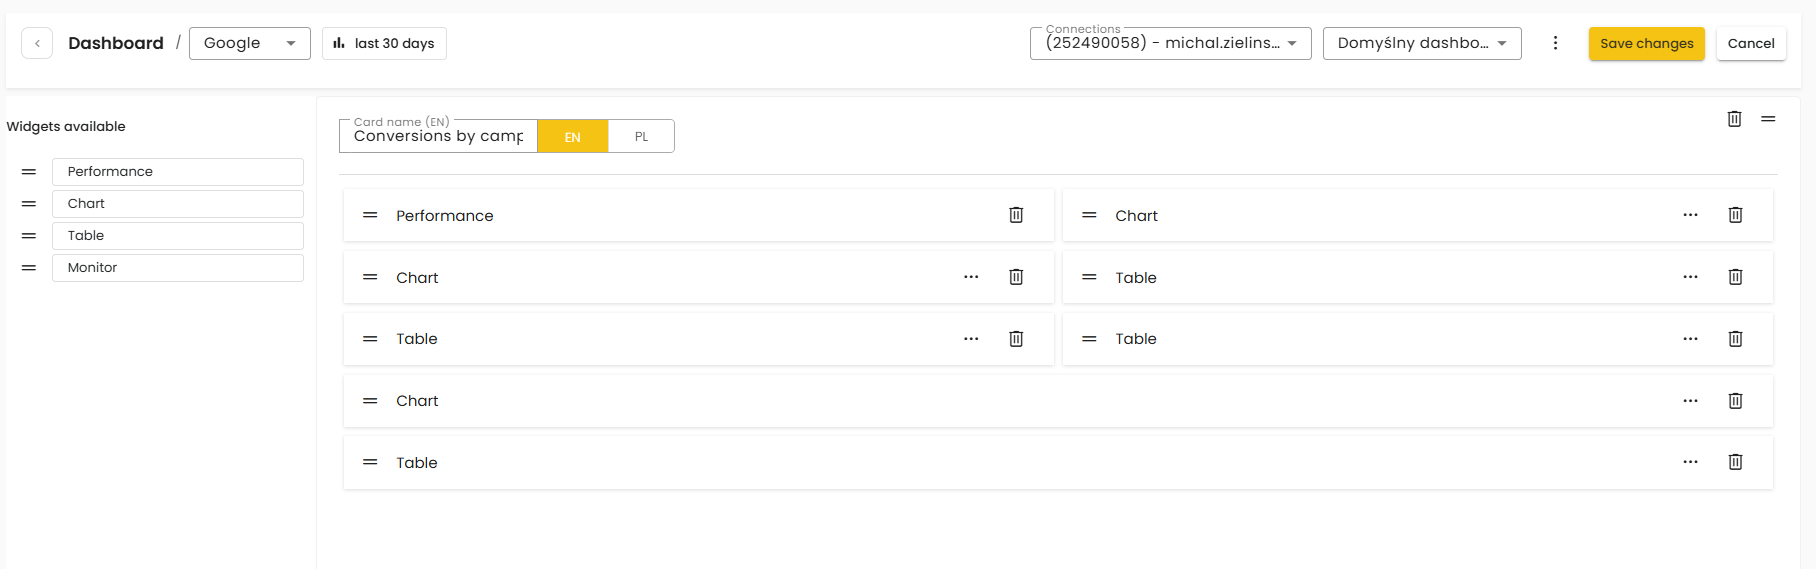
Task: Switch card name language to PL
Action: click(x=641, y=137)
